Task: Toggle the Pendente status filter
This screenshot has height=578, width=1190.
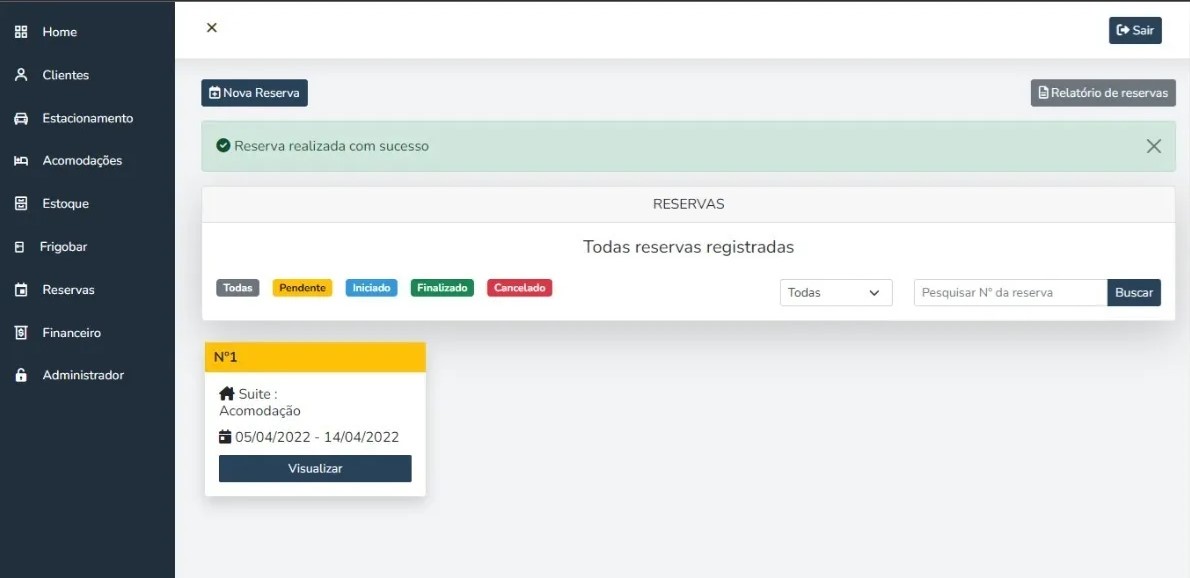Action: [x=302, y=287]
